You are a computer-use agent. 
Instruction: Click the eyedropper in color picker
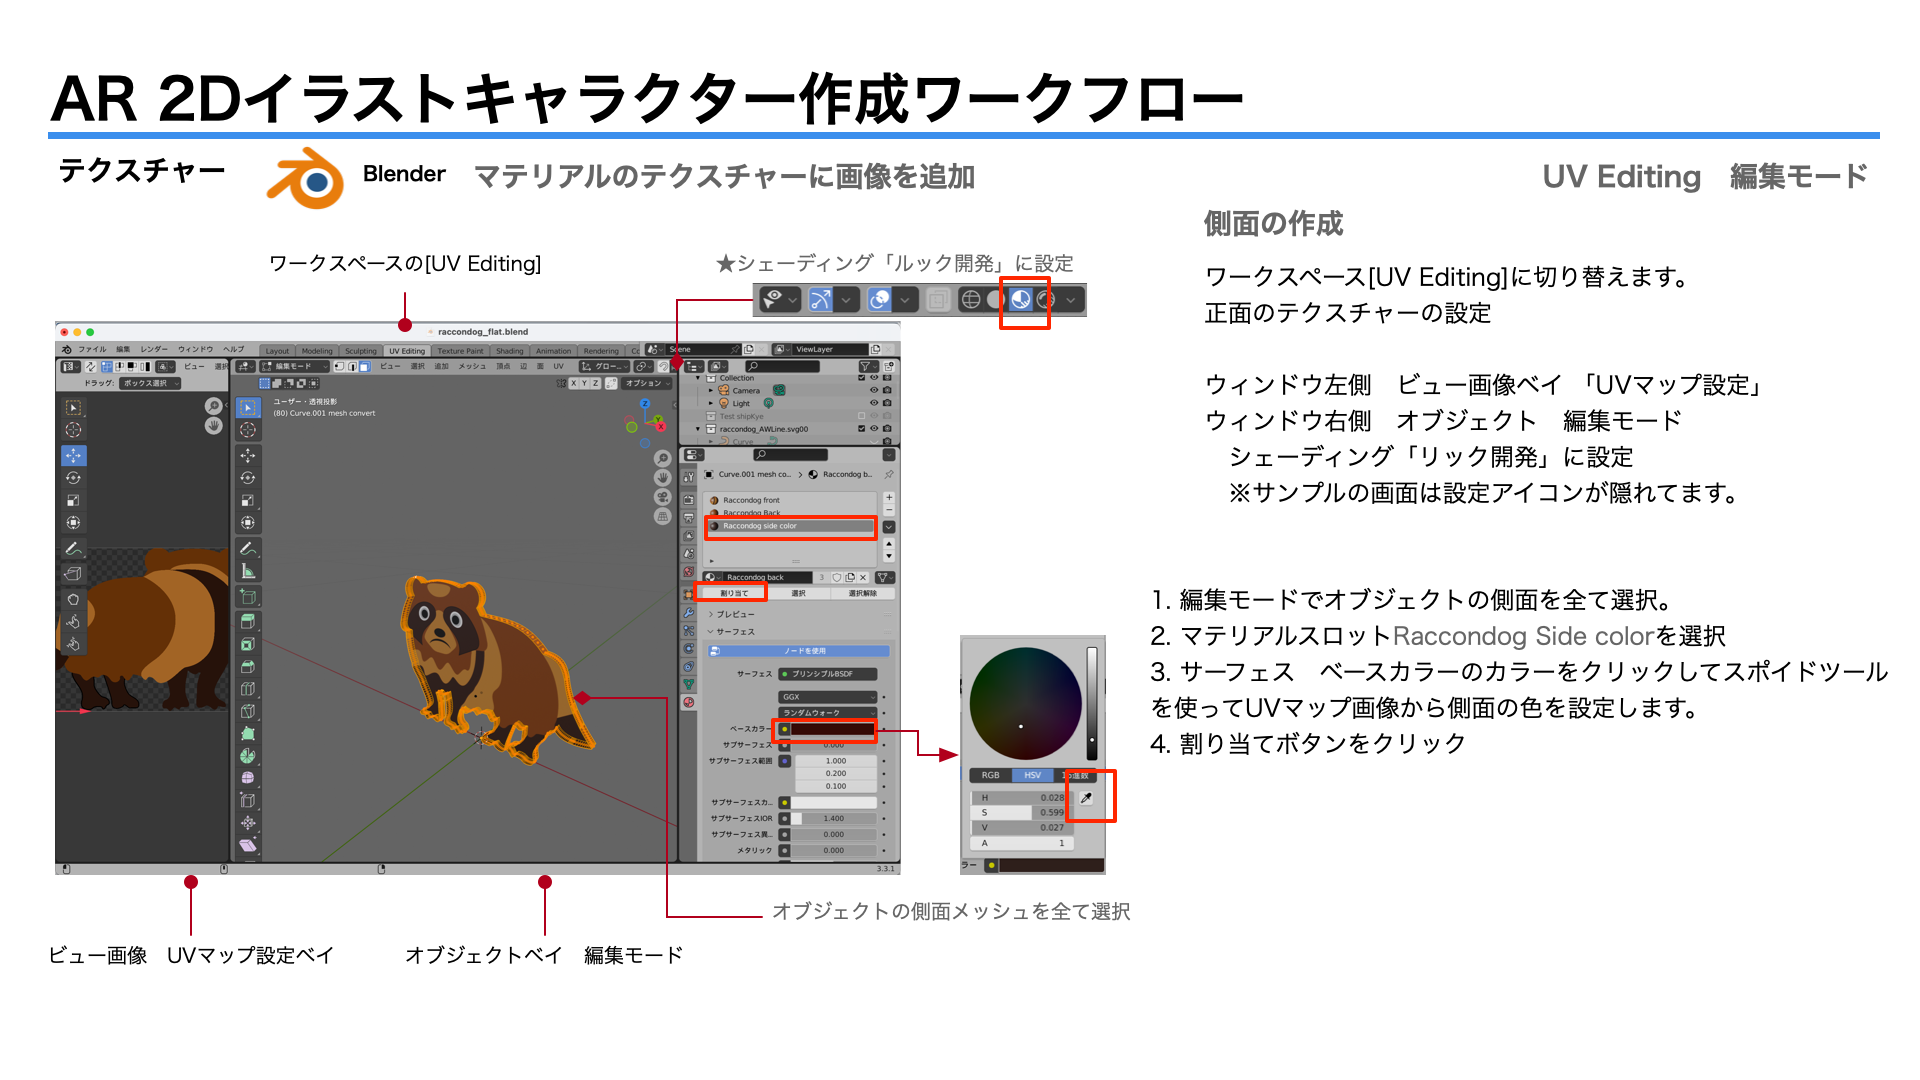coord(1086,798)
